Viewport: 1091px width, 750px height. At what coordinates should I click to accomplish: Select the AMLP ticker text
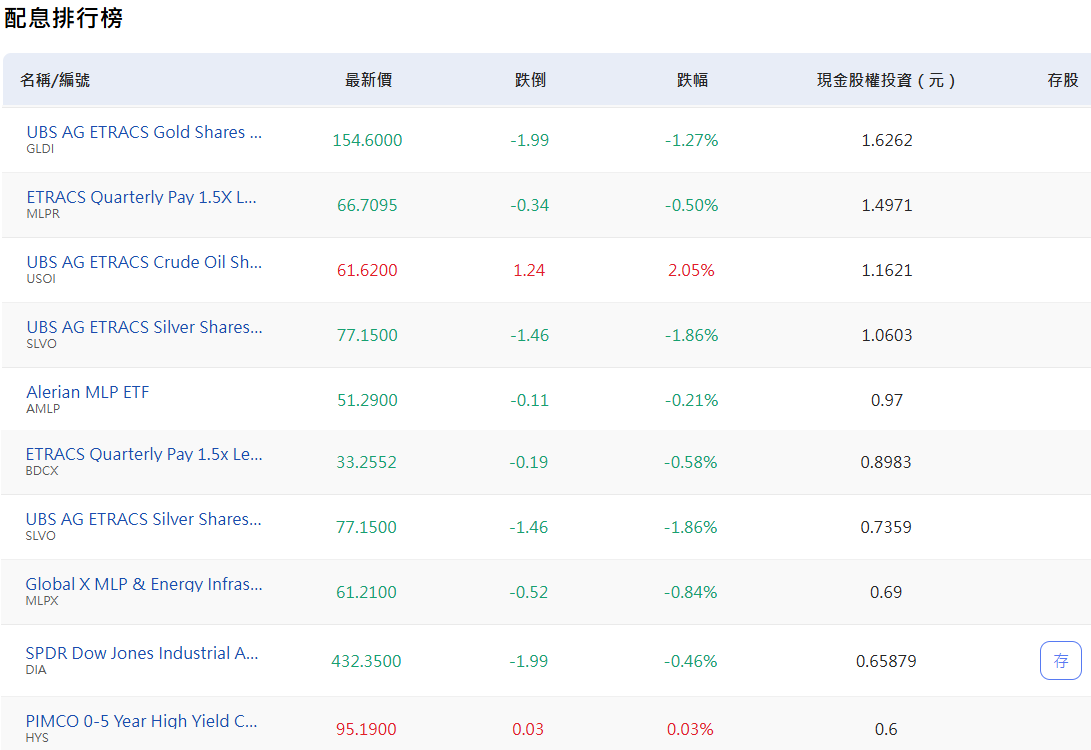point(43,409)
